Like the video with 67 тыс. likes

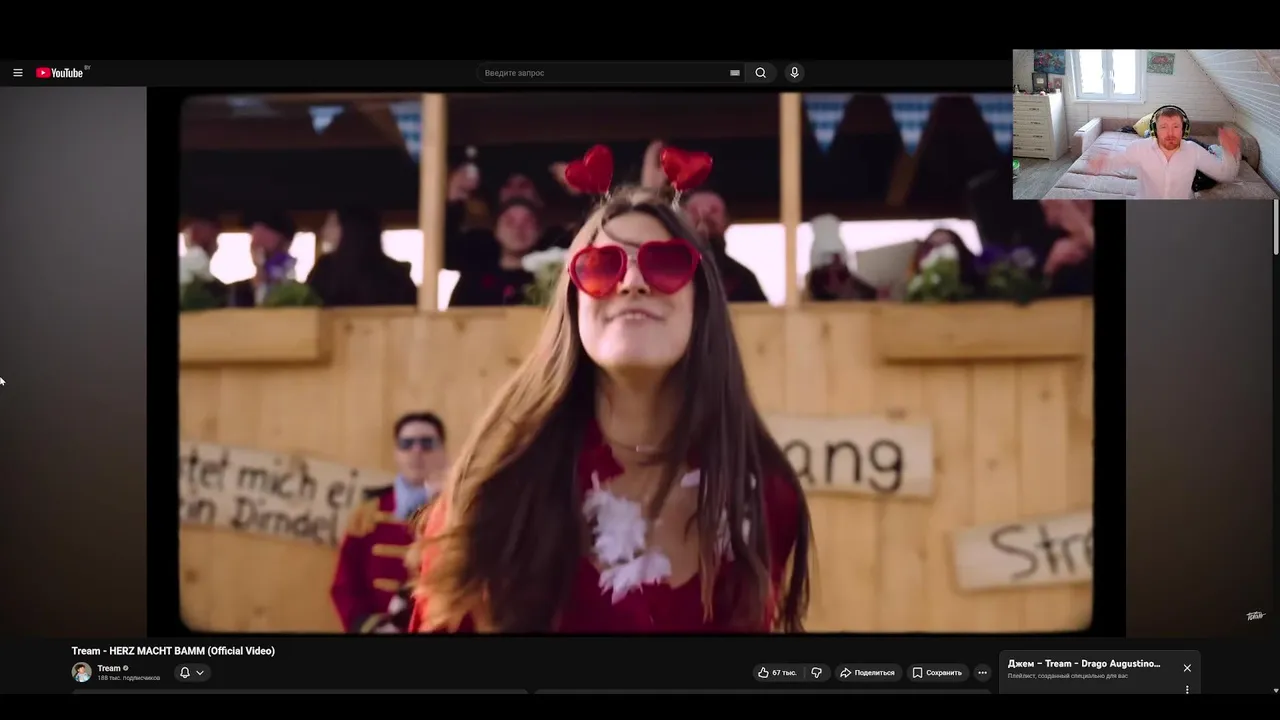tap(777, 673)
